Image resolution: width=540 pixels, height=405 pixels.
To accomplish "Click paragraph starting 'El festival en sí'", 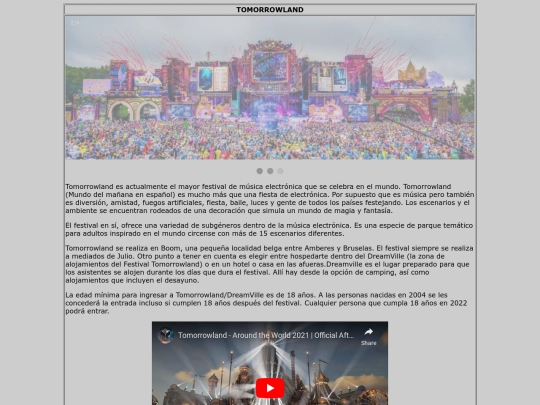I will pos(269,229).
